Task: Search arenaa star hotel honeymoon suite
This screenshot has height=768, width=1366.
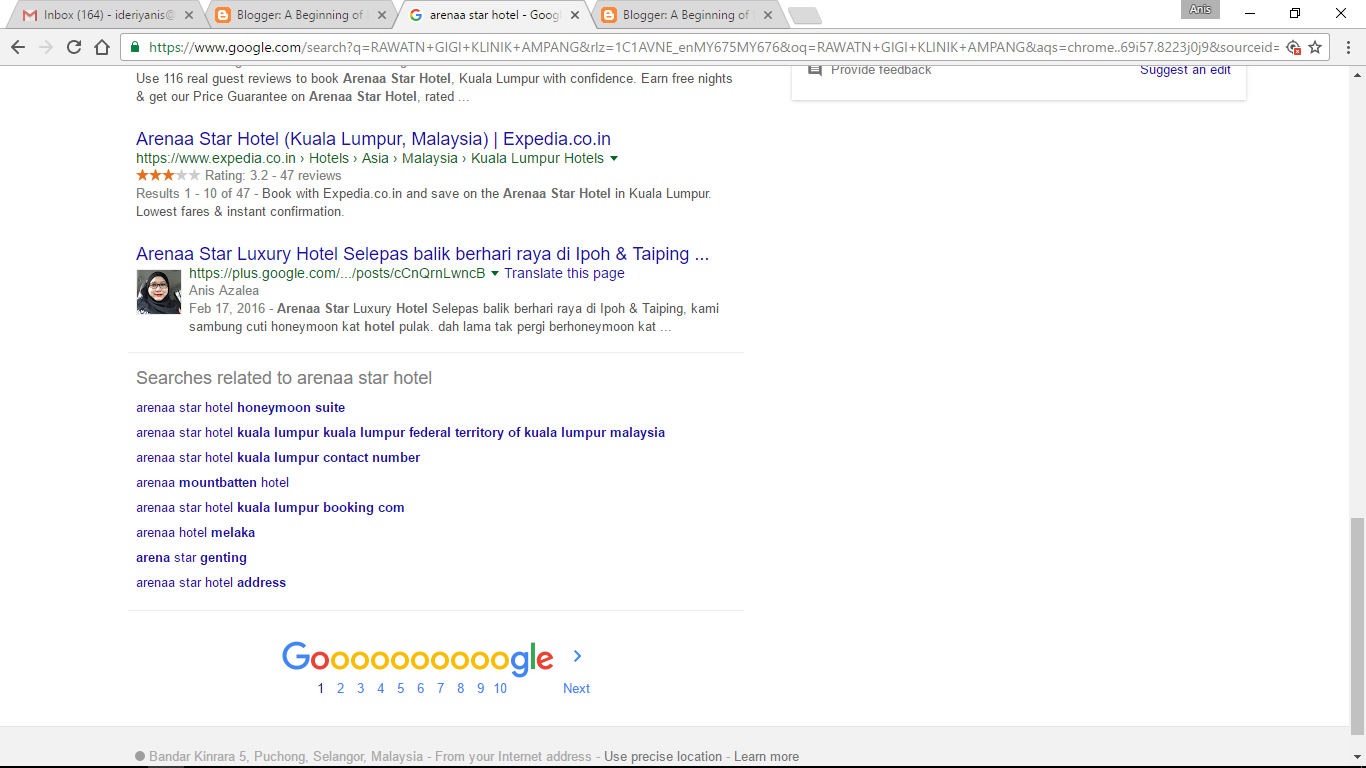Action: click(x=241, y=408)
